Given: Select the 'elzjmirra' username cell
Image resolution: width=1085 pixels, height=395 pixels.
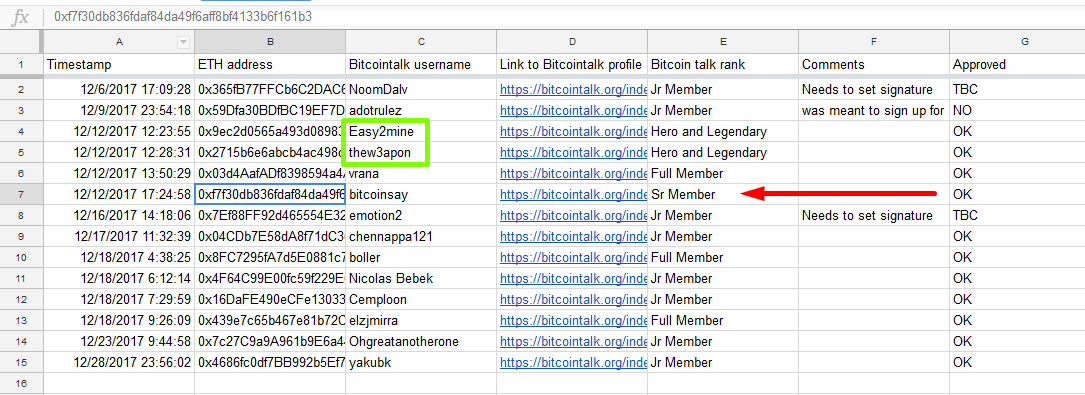Looking at the screenshot, I should pyautogui.click(x=421, y=320).
